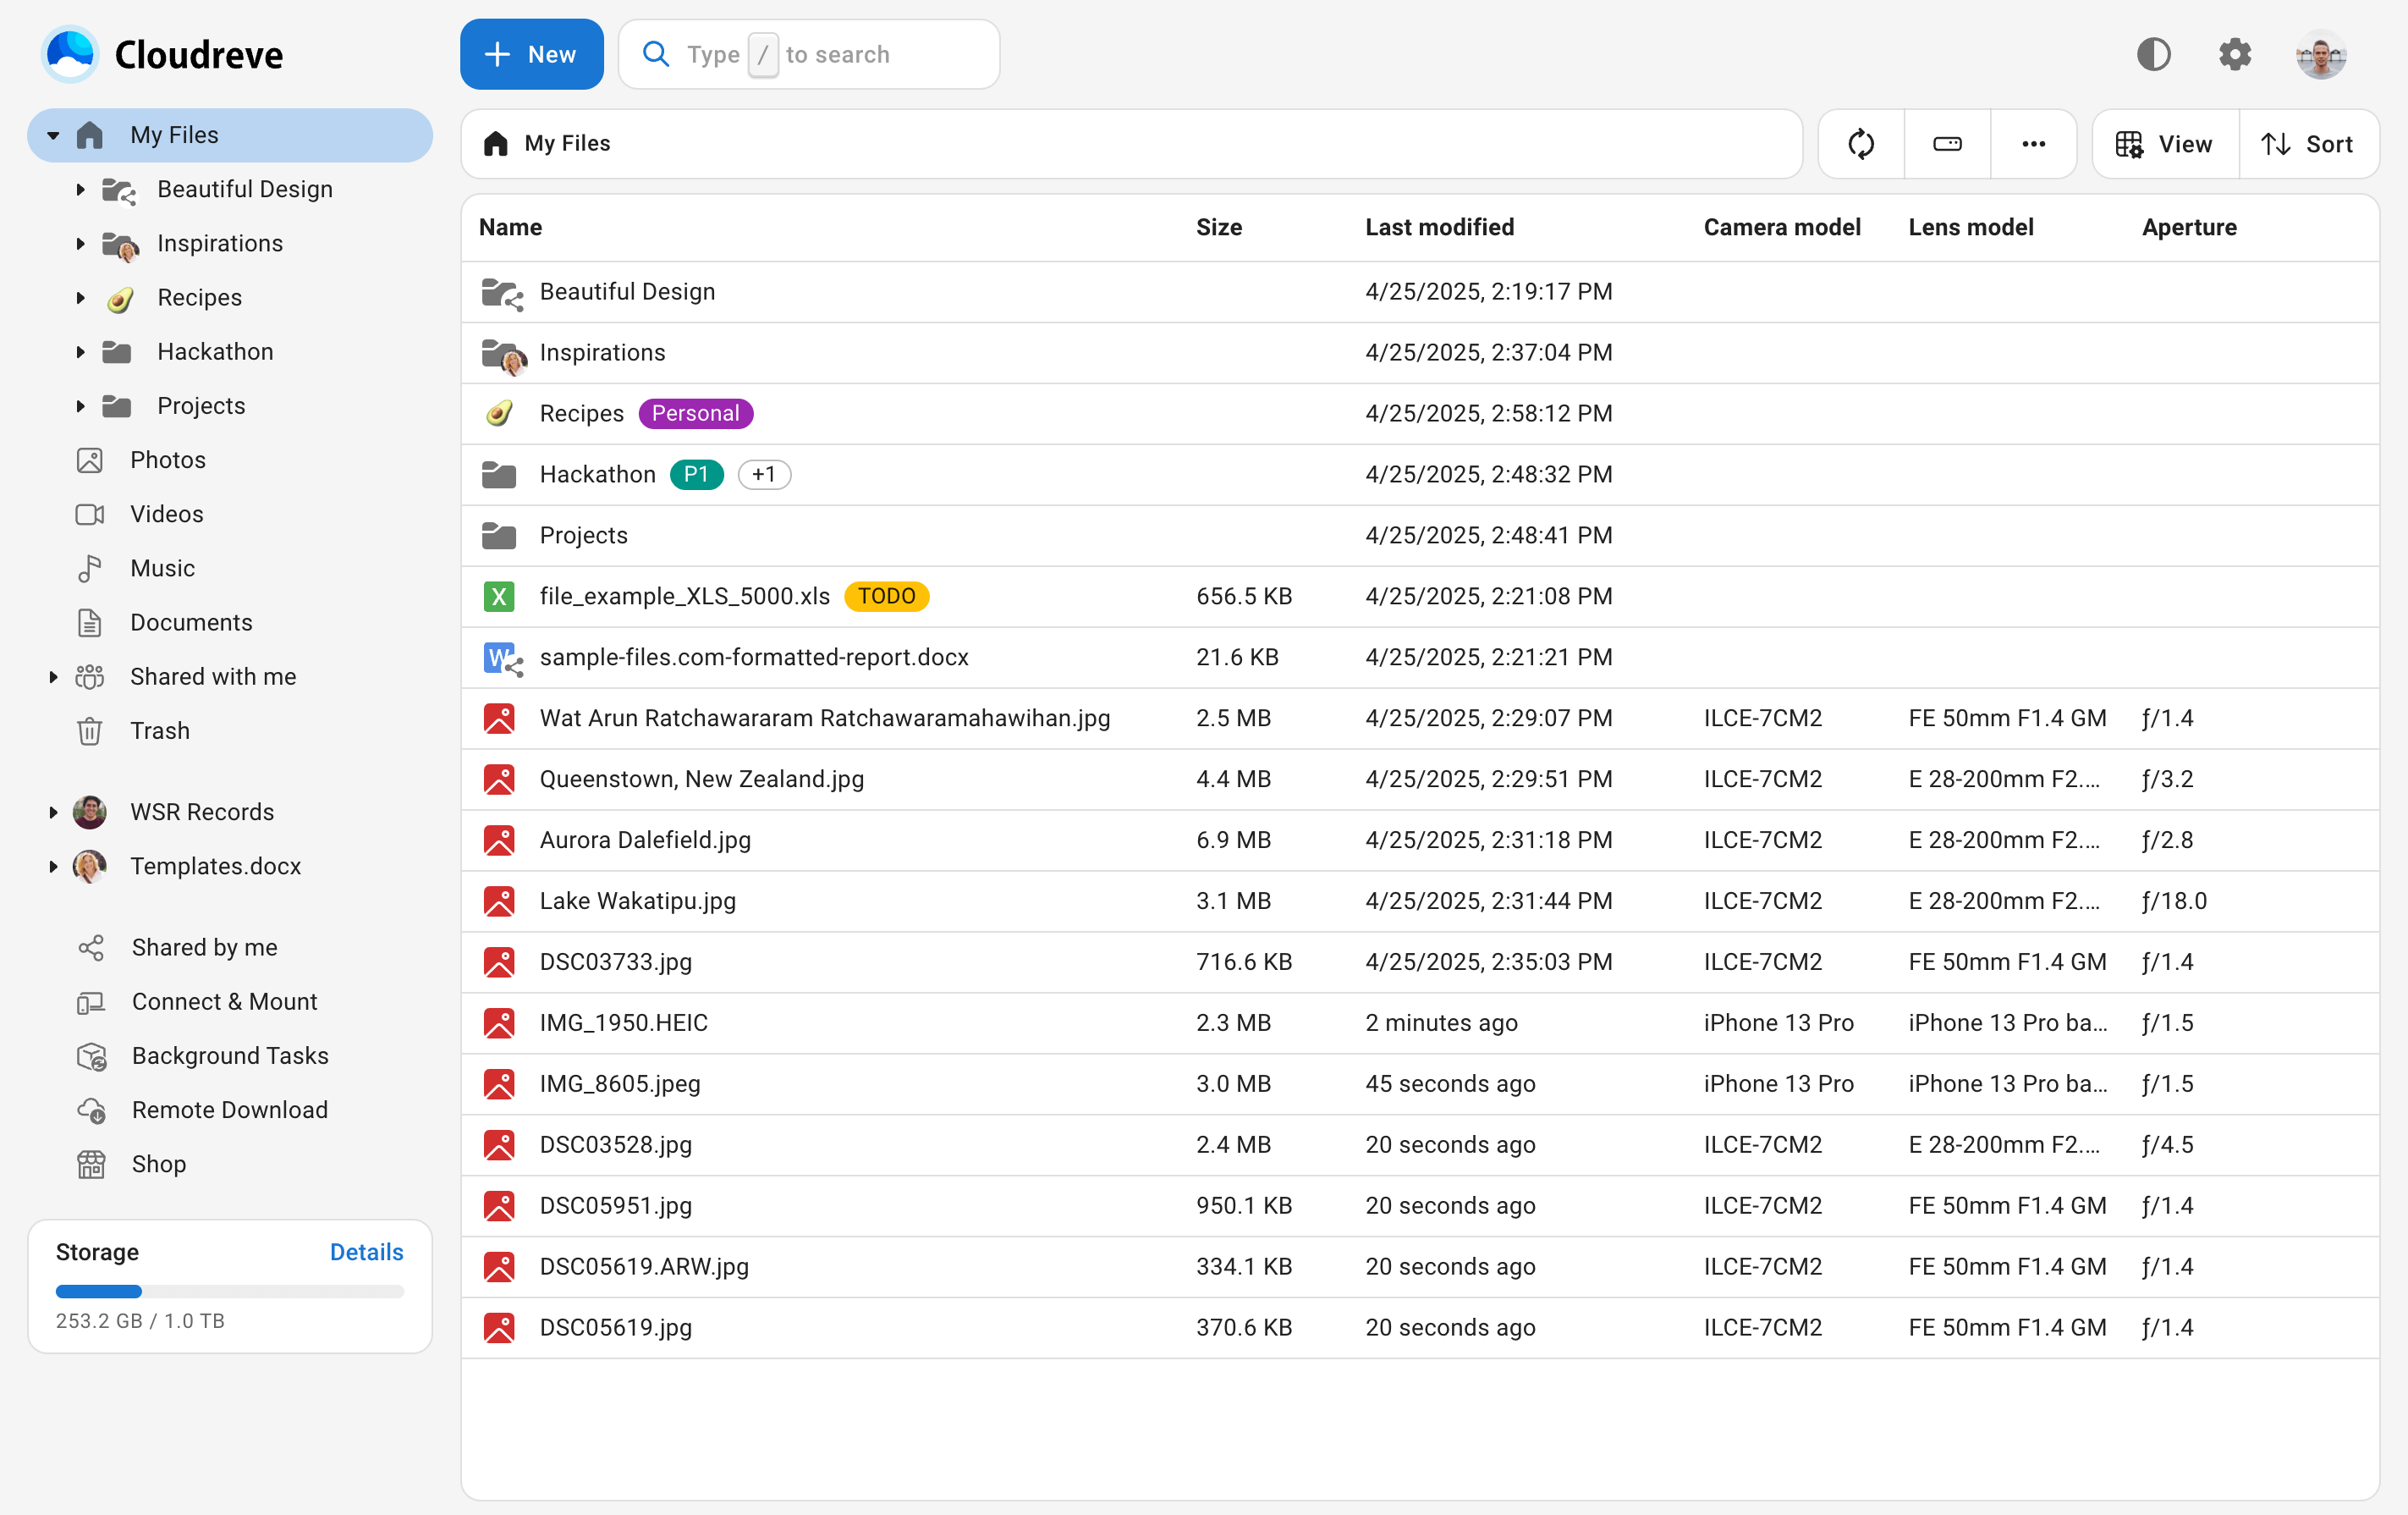2408x1515 pixels.
Task: Click the New button
Action: pyautogui.click(x=531, y=54)
